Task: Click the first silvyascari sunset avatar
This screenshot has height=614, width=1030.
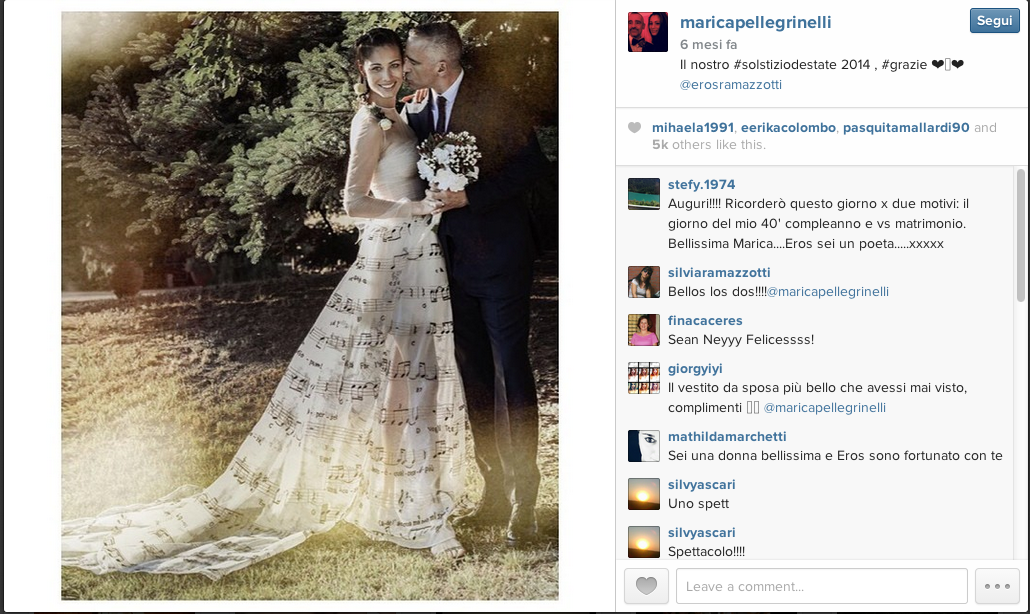Action: coord(644,494)
